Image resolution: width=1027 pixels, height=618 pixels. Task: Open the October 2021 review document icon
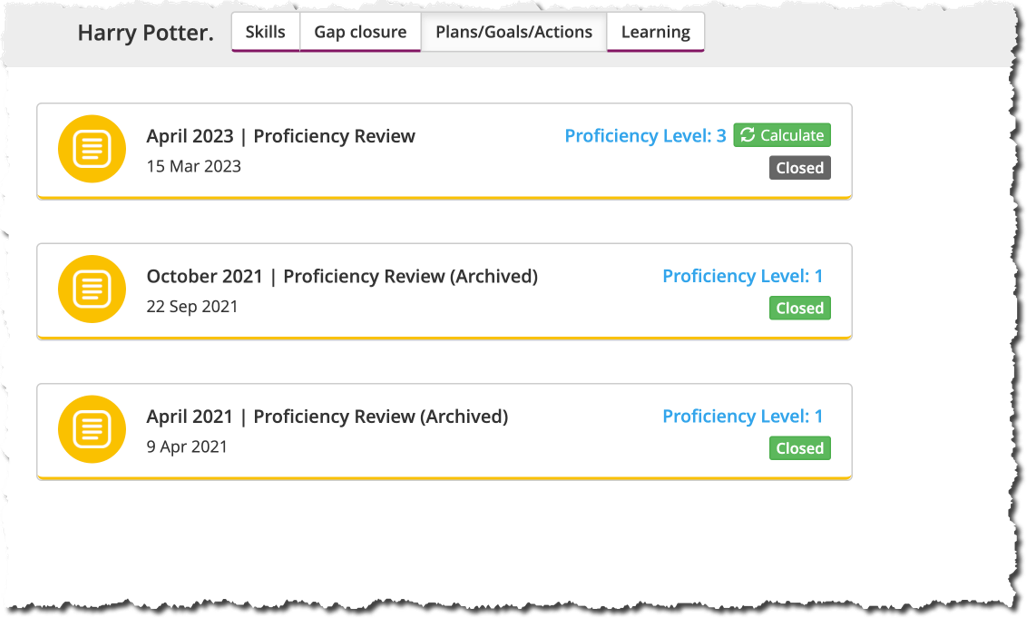[92, 289]
